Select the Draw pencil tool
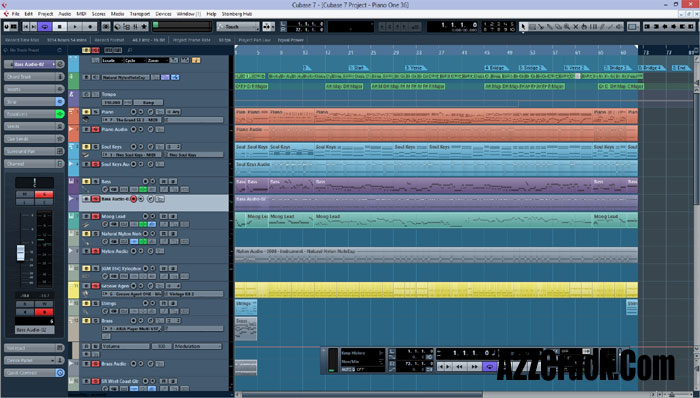 601,27
